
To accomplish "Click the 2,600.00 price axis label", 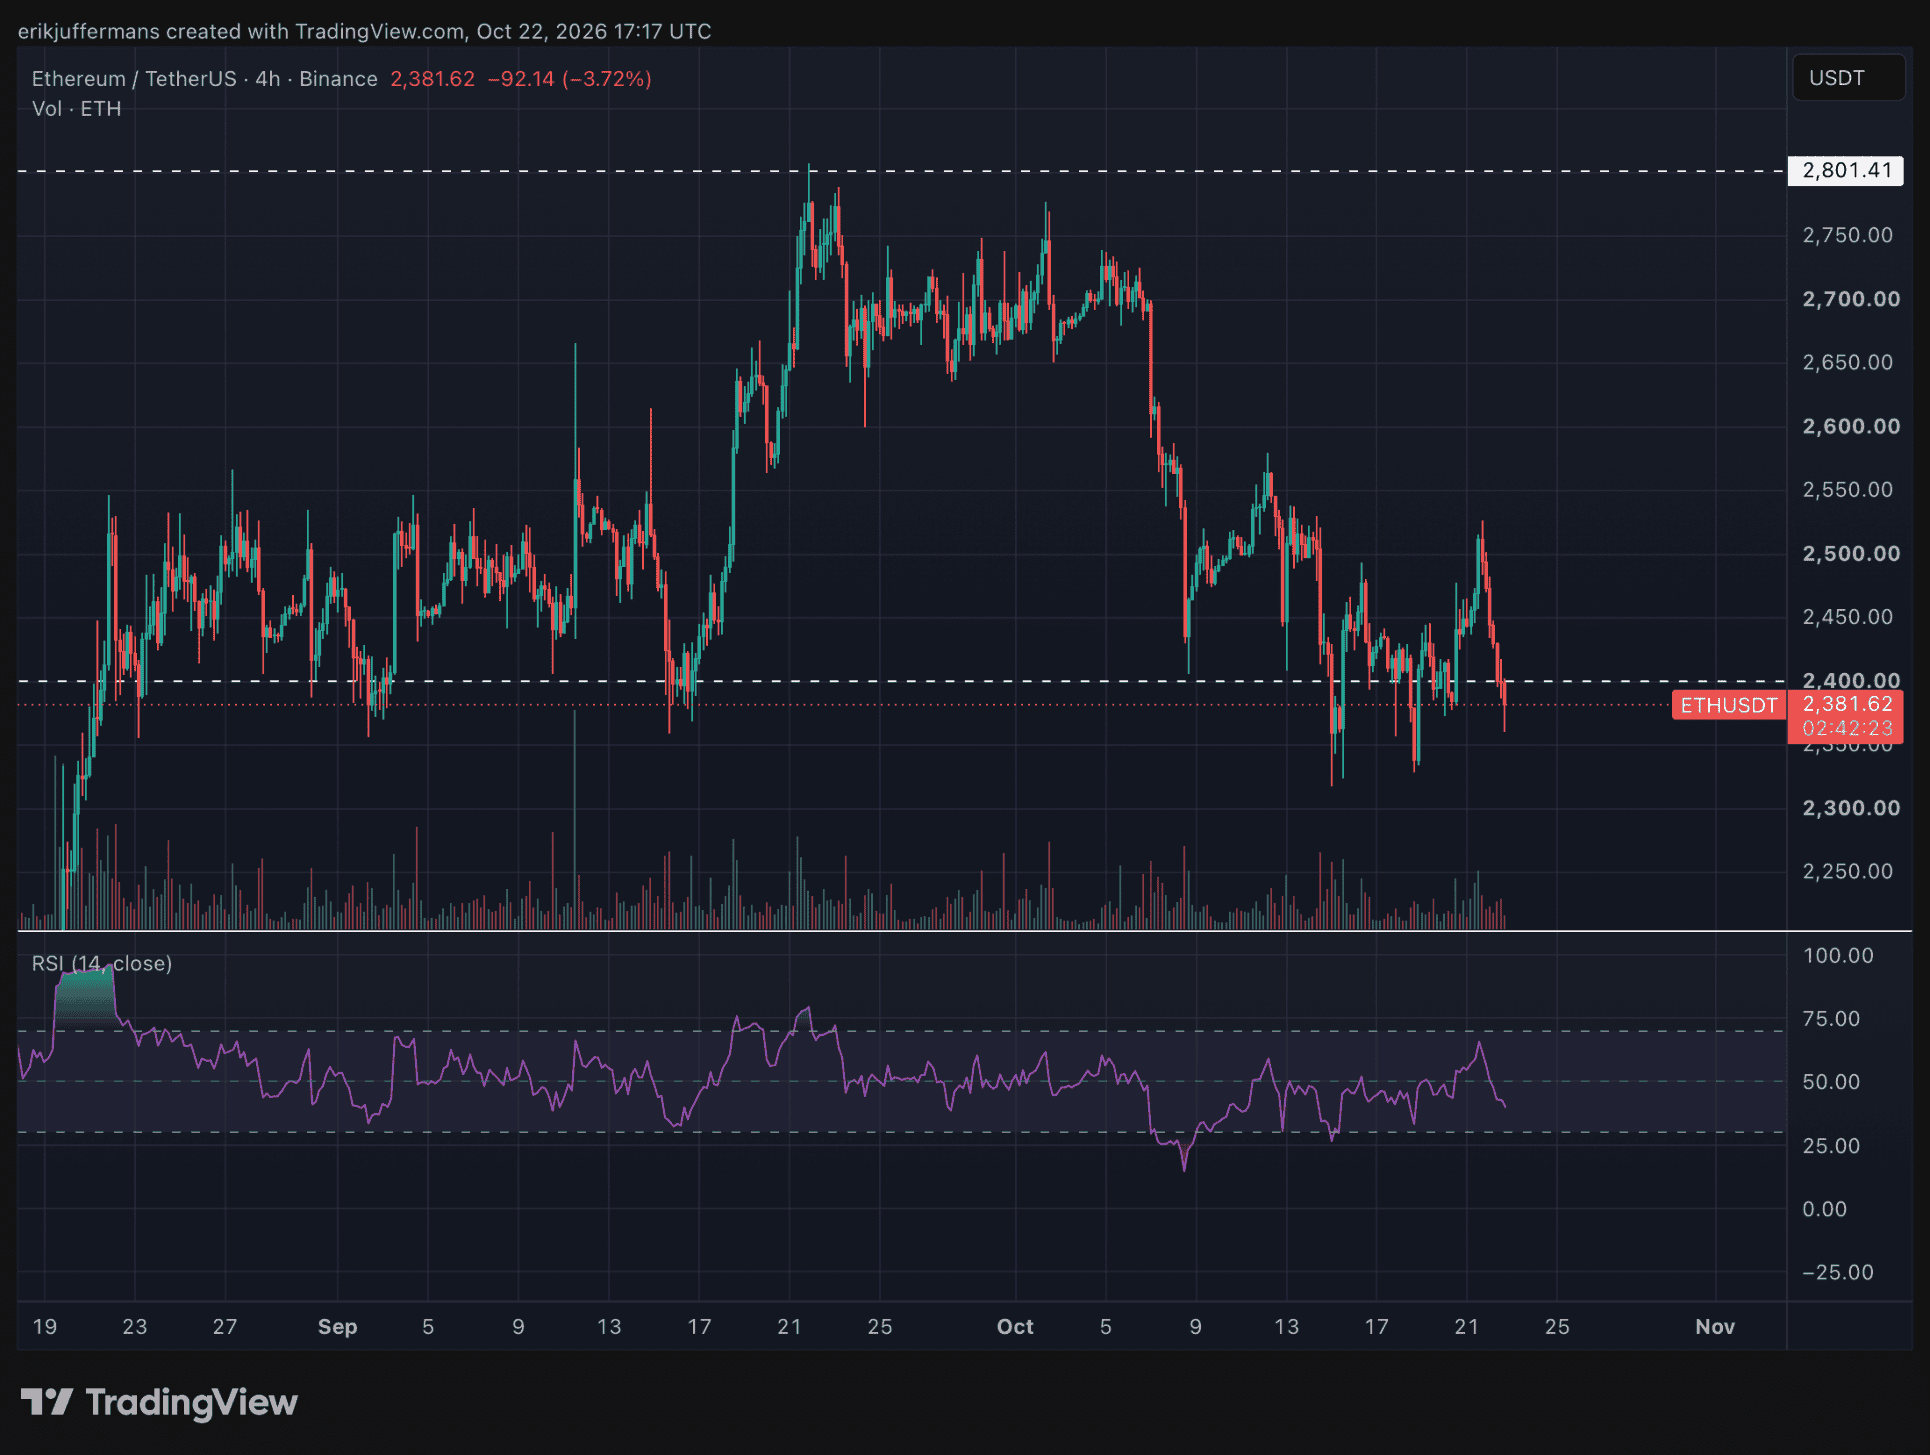I will coord(1851,426).
